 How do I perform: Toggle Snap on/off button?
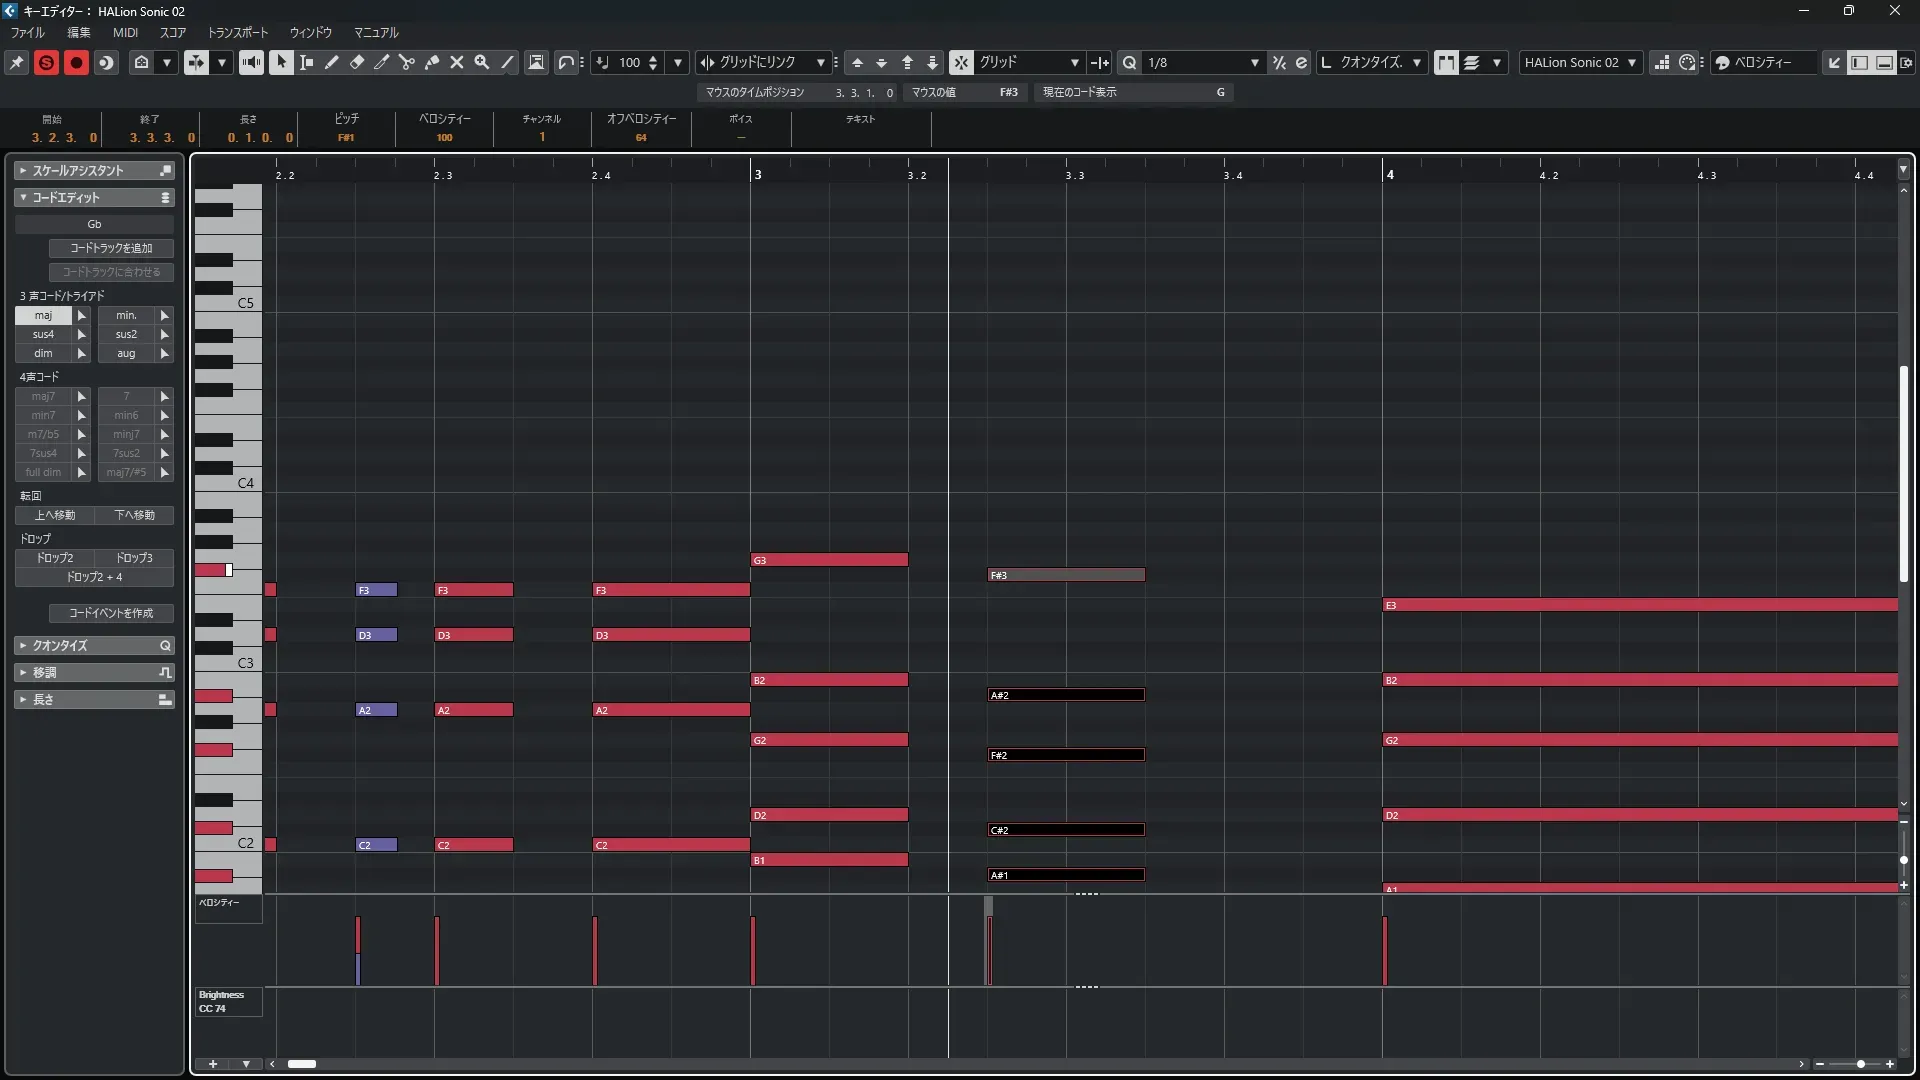tap(960, 62)
